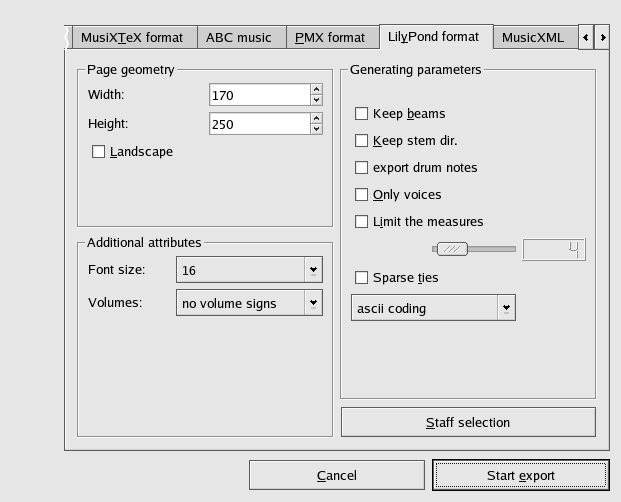Enable export drum notes
This screenshot has width=621, height=502.
362,168
